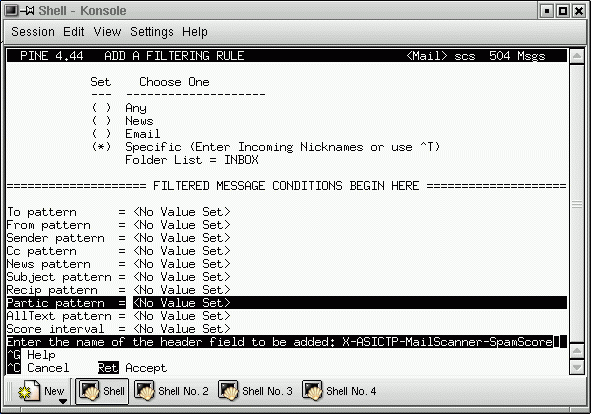Click the Ret Accept command
This screenshot has width=591, height=414.
pyautogui.click(x=132, y=368)
